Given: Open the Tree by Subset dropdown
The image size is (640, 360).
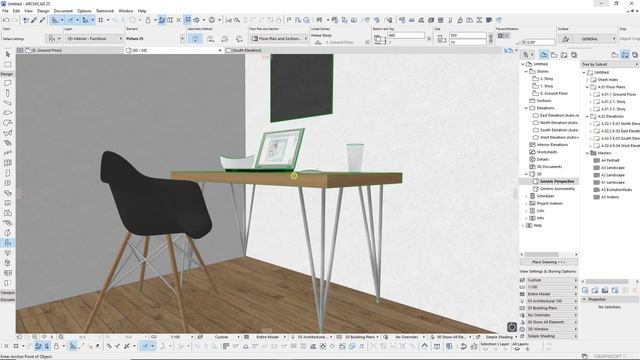Looking at the screenshot, I should click(609, 64).
